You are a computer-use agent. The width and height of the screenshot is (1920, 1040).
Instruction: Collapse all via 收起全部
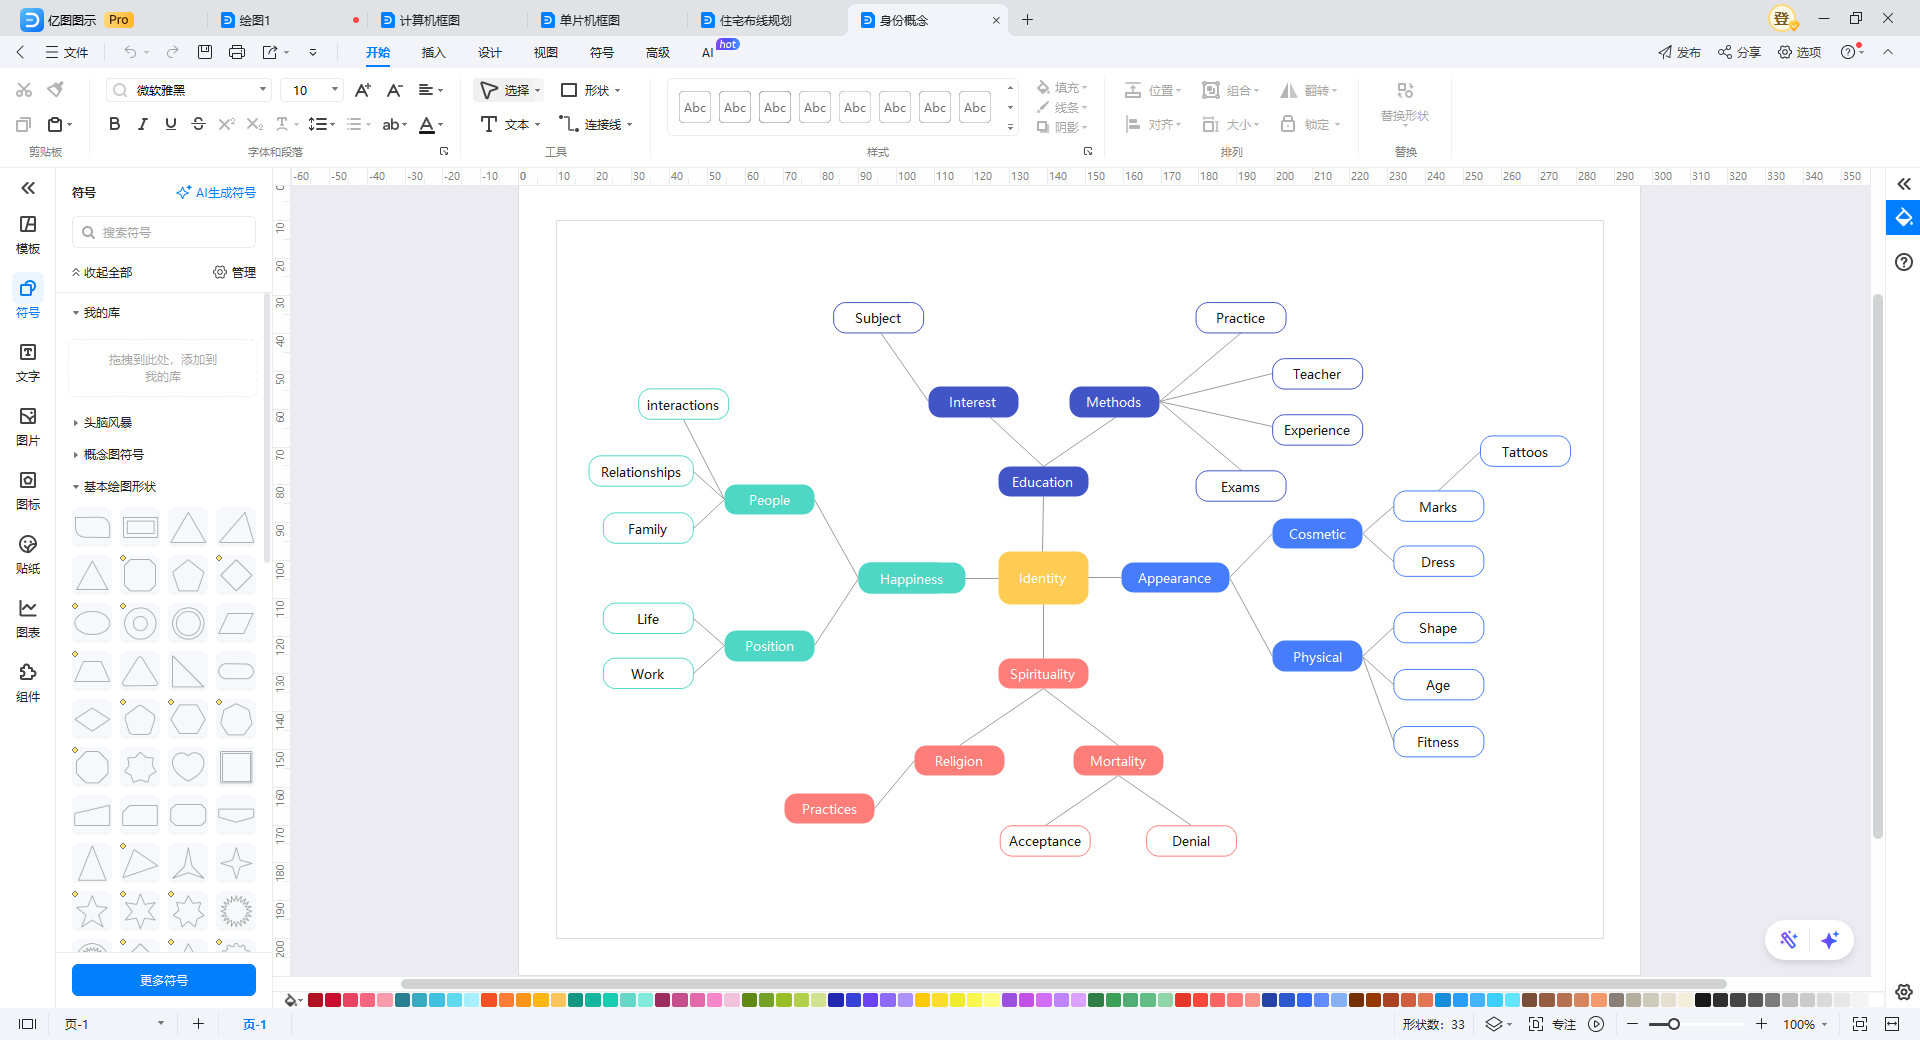[102, 272]
